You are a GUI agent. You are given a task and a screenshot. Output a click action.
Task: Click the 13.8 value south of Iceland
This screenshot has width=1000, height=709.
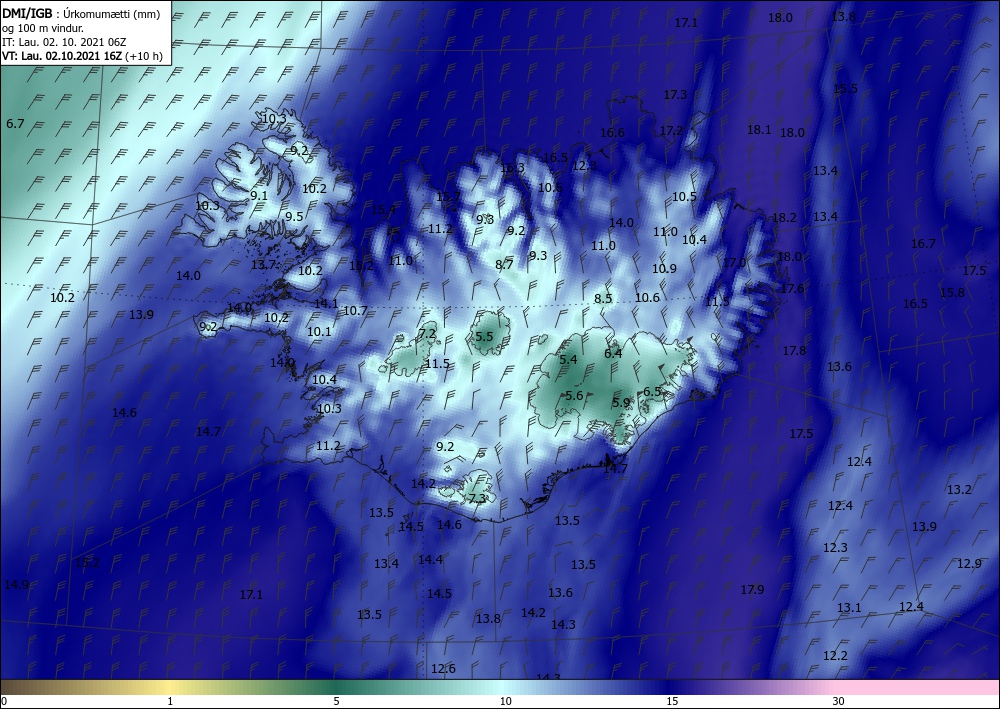coord(489,619)
